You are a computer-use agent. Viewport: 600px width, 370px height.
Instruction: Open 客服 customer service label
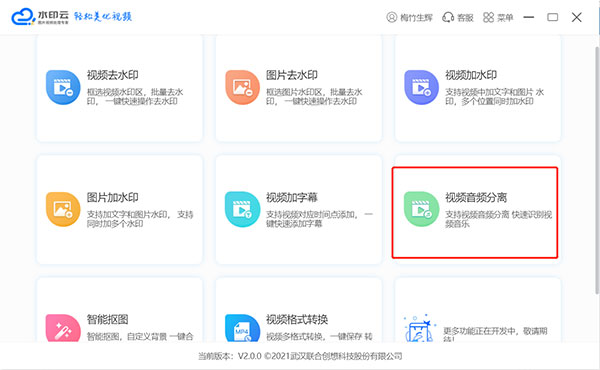click(x=465, y=18)
